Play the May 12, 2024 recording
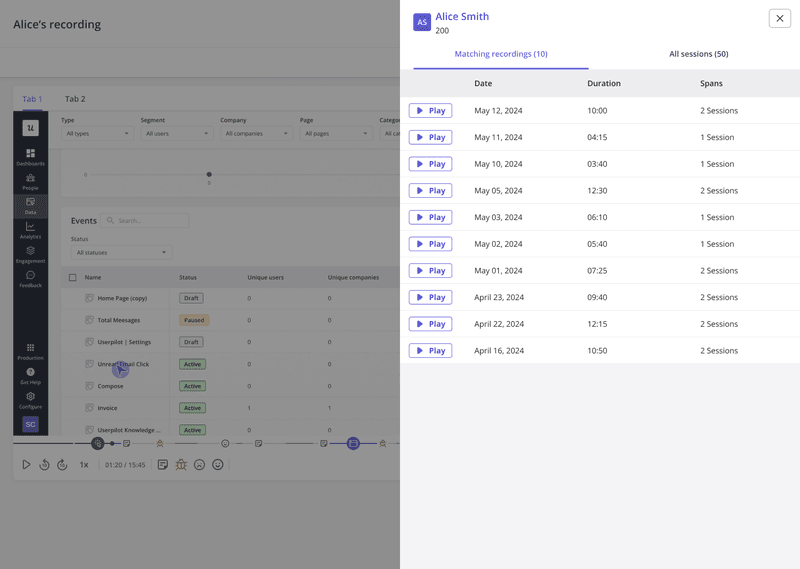 pos(430,111)
